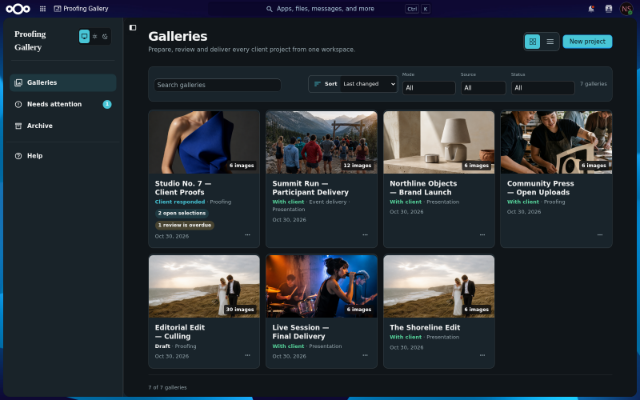This screenshot has height=400, width=640.
Task: Click the Studio No. 7 blue dress thumbnail
Action: point(204,142)
